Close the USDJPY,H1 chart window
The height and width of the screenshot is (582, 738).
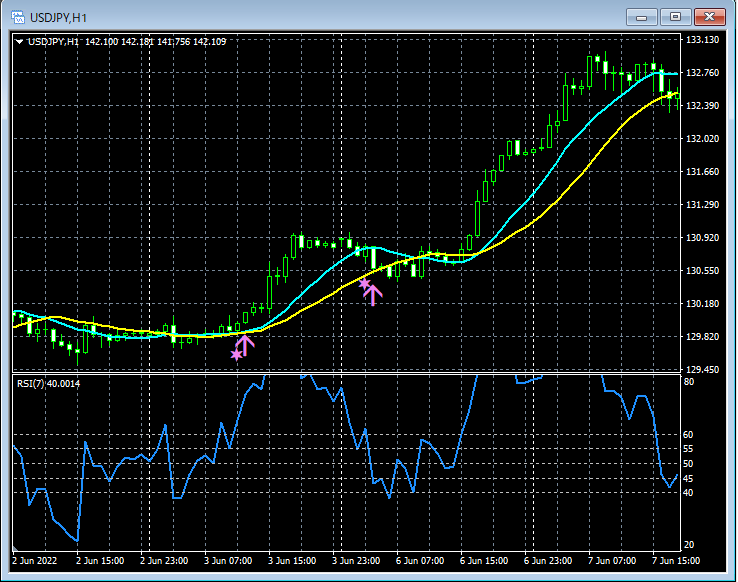pyautogui.click(x=710, y=17)
